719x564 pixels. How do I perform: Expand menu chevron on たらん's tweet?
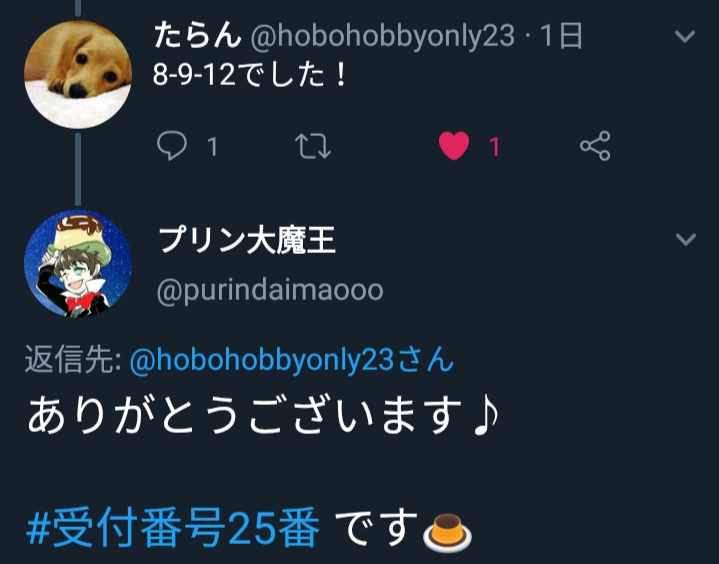[x=685, y=36]
